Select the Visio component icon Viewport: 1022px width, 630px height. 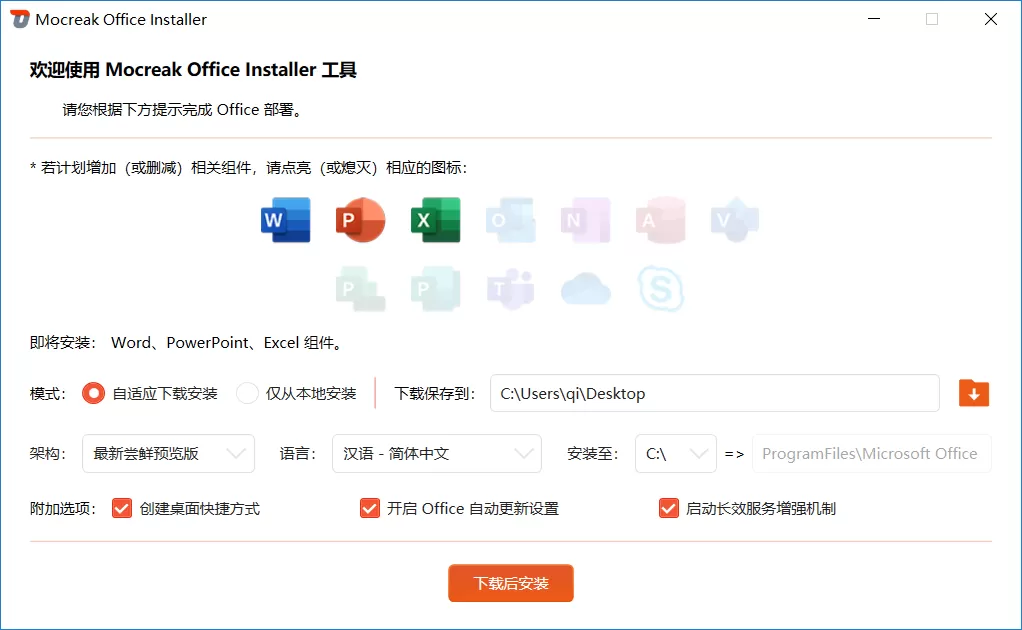pyautogui.click(x=735, y=220)
